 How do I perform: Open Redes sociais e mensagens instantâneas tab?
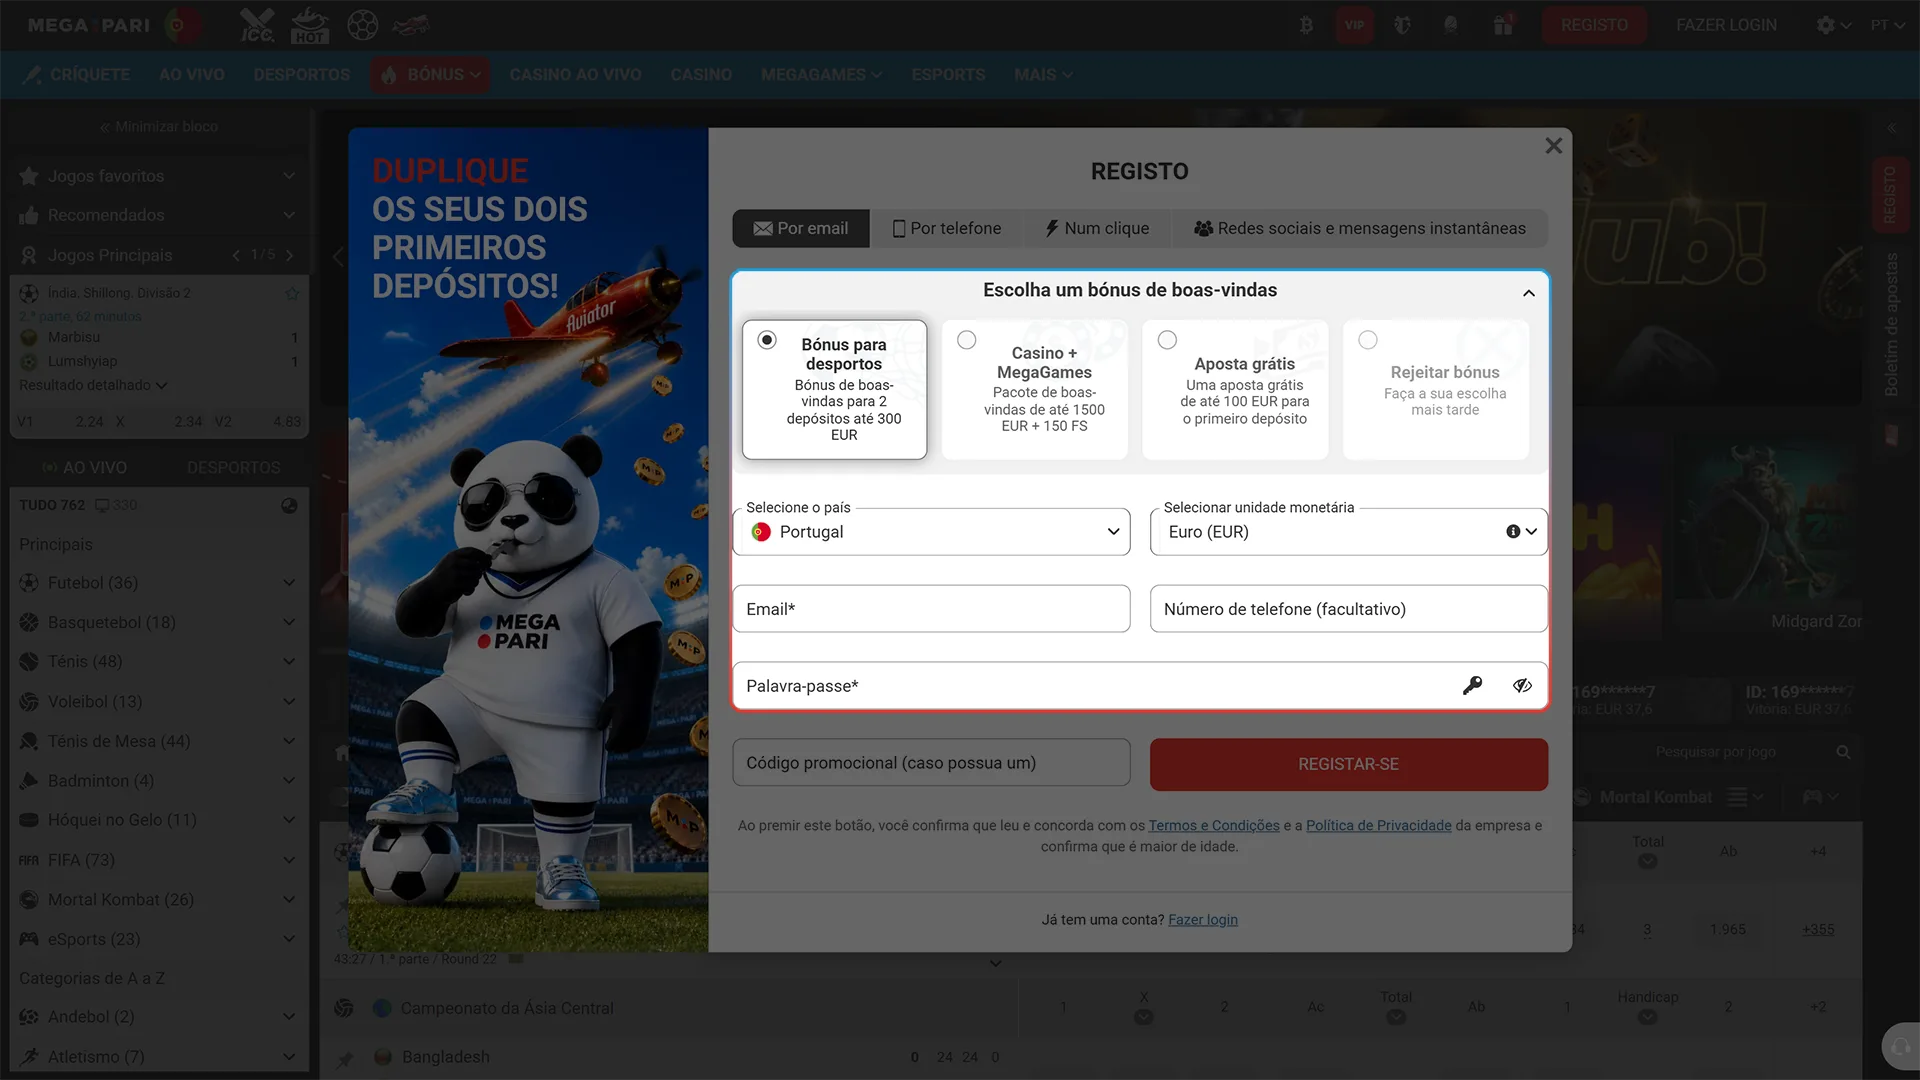click(1360, 228)
